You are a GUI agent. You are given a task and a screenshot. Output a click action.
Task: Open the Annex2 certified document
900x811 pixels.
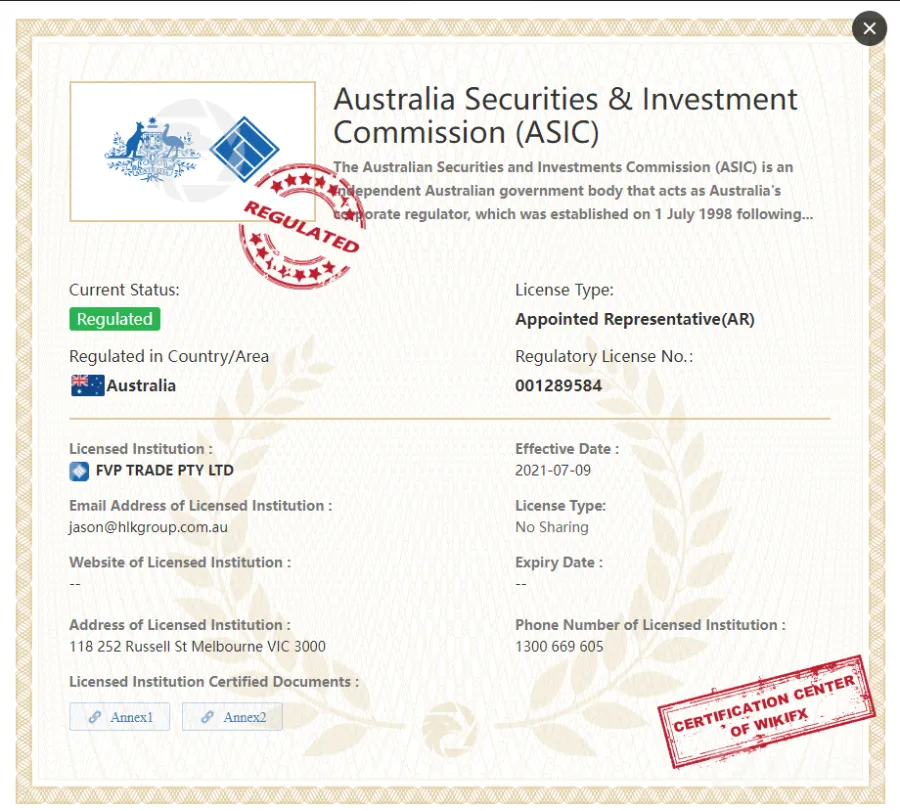[x=232, y=717]
